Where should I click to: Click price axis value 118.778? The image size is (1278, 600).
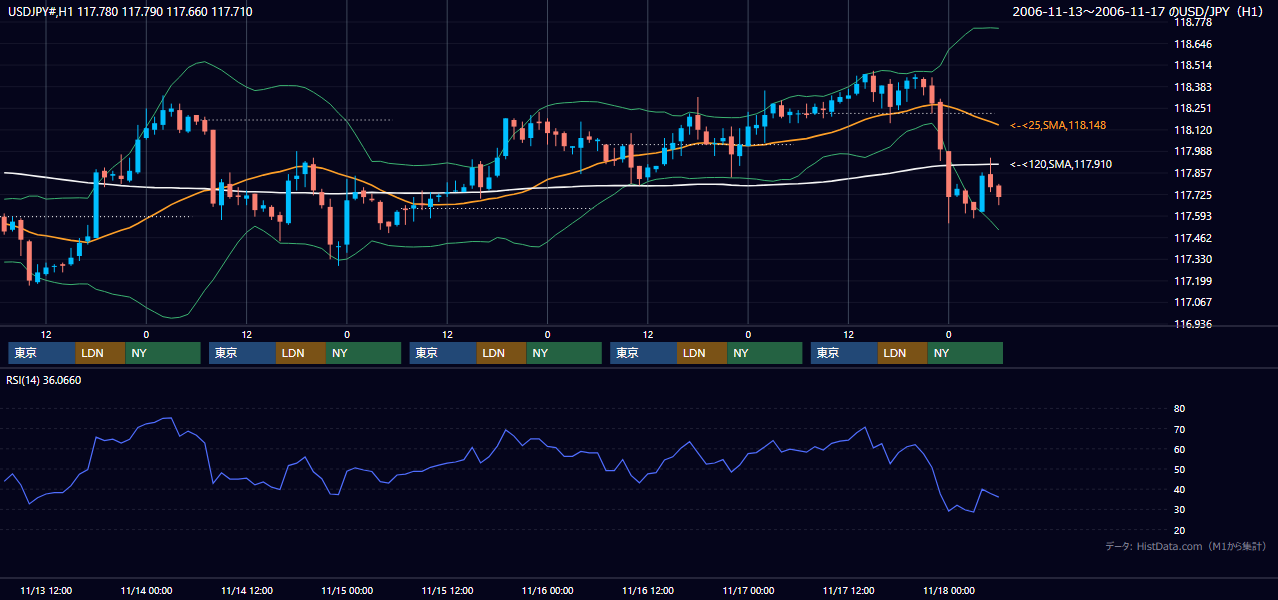click(1192, 22)
